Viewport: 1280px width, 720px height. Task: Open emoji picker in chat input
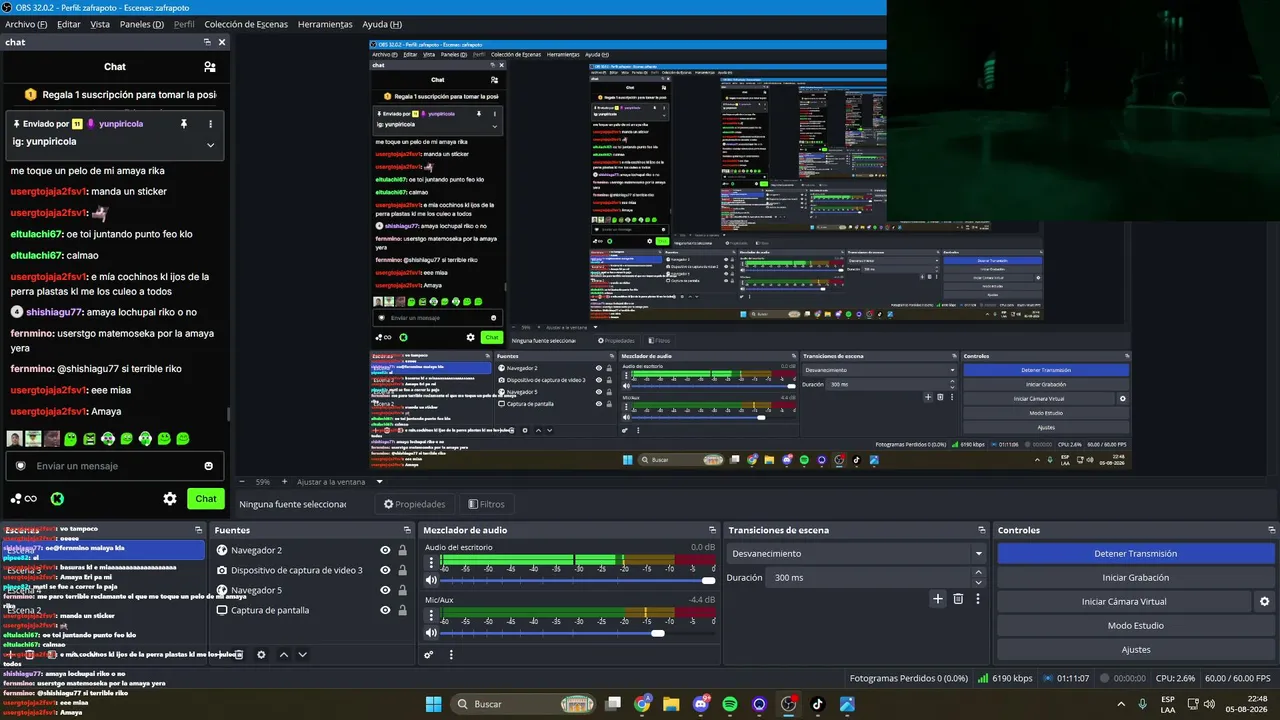point(208,466)
